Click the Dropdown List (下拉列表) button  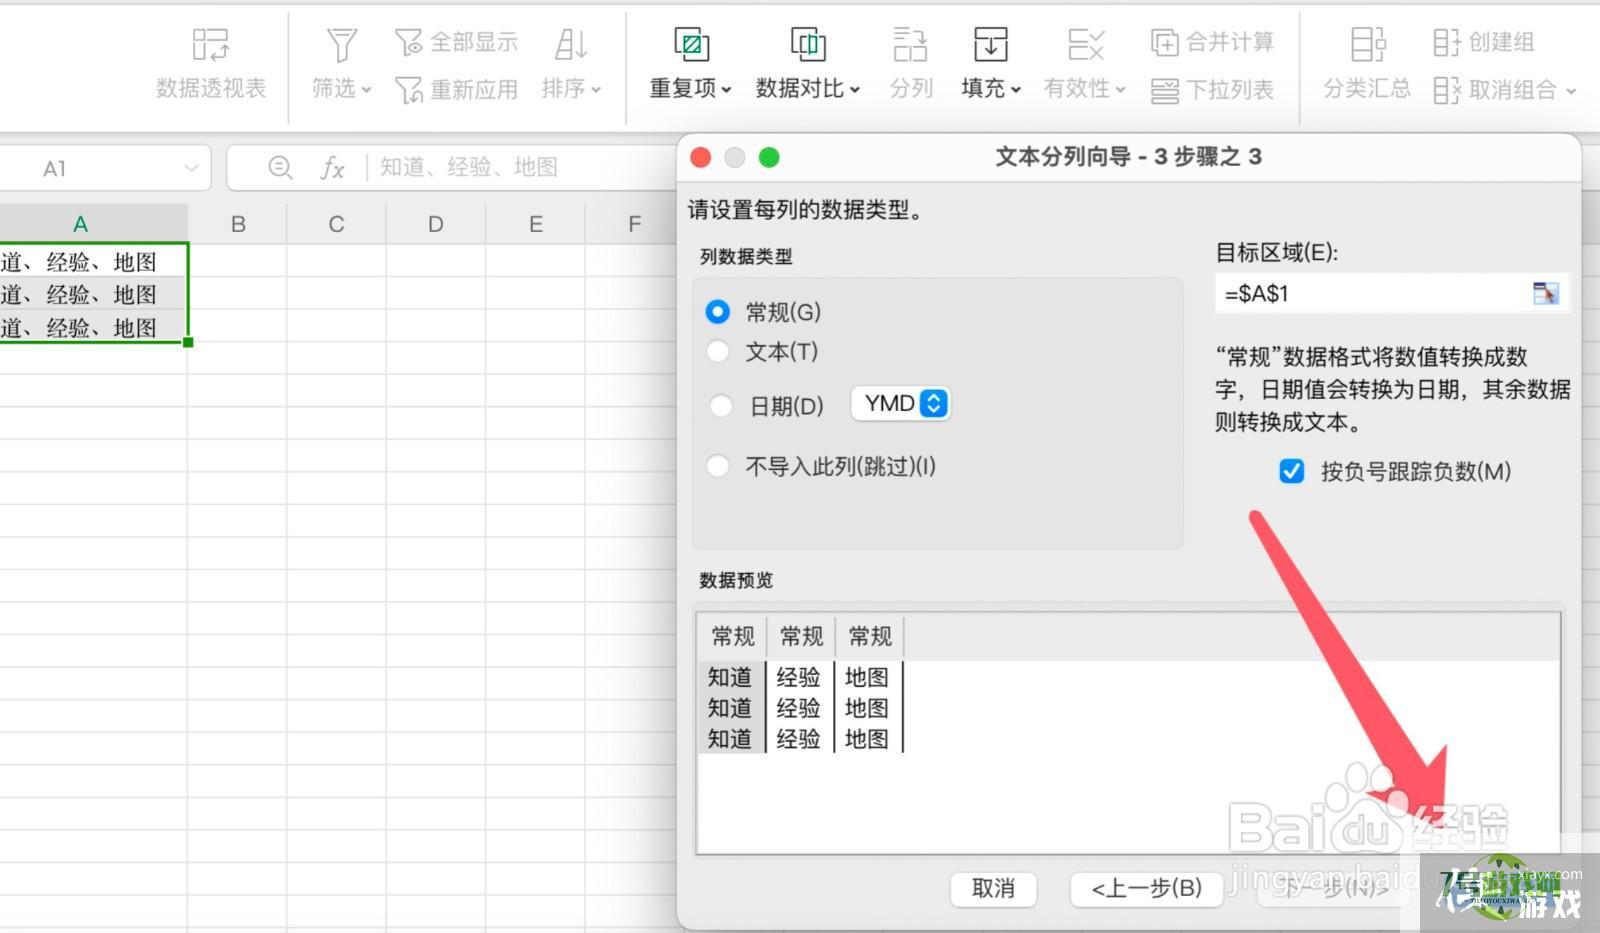(x=1212, y=90)
